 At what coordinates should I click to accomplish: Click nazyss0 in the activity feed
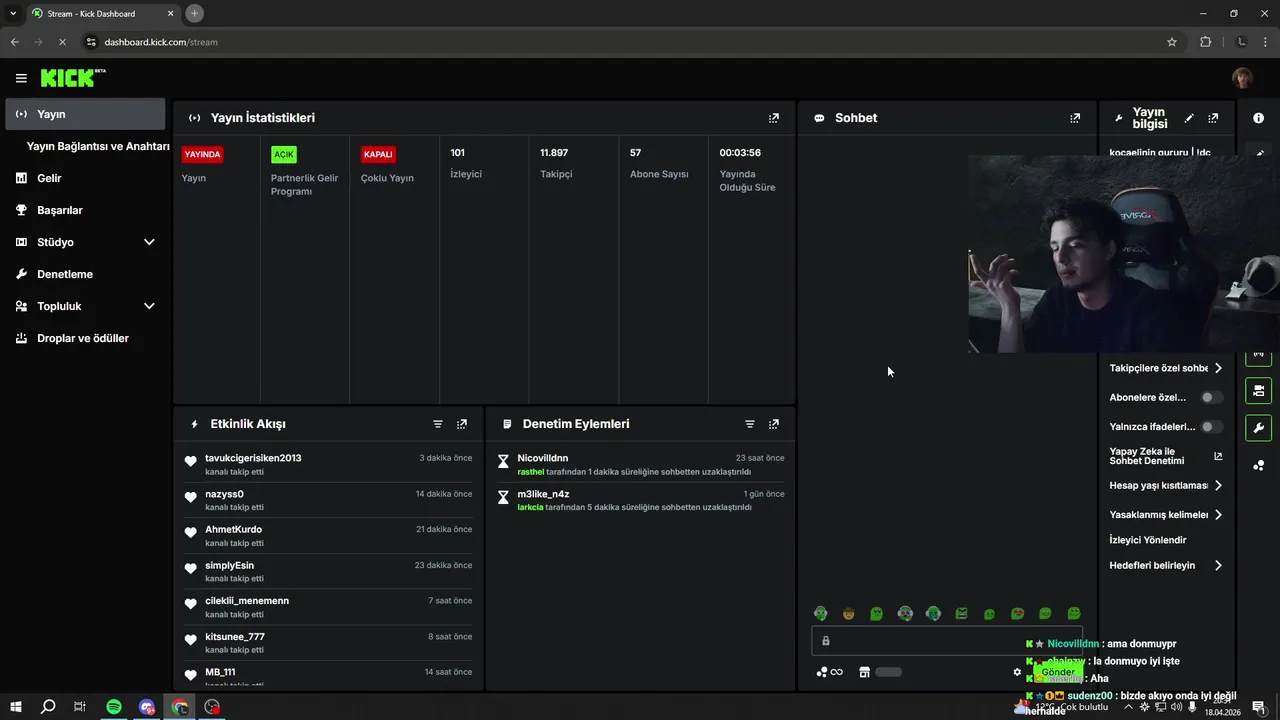point(224,494)
